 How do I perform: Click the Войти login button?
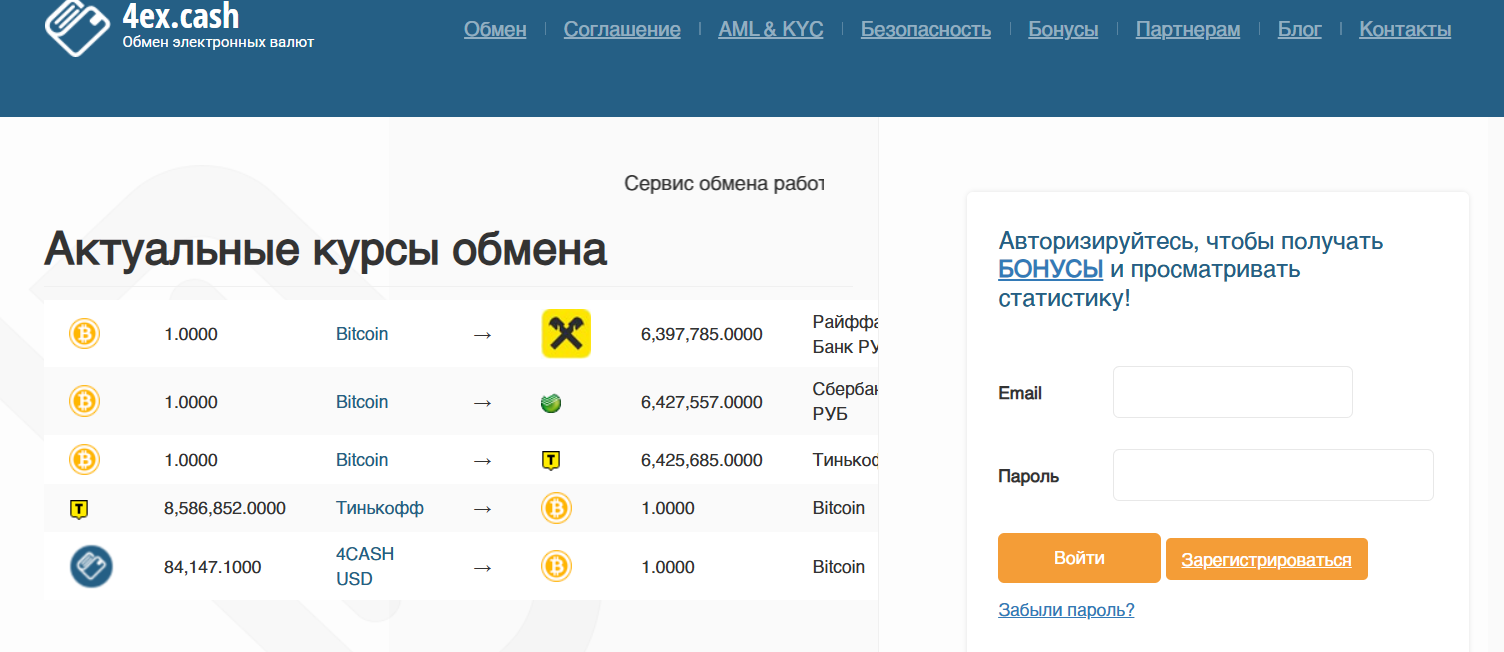[x=1079, y=558]
